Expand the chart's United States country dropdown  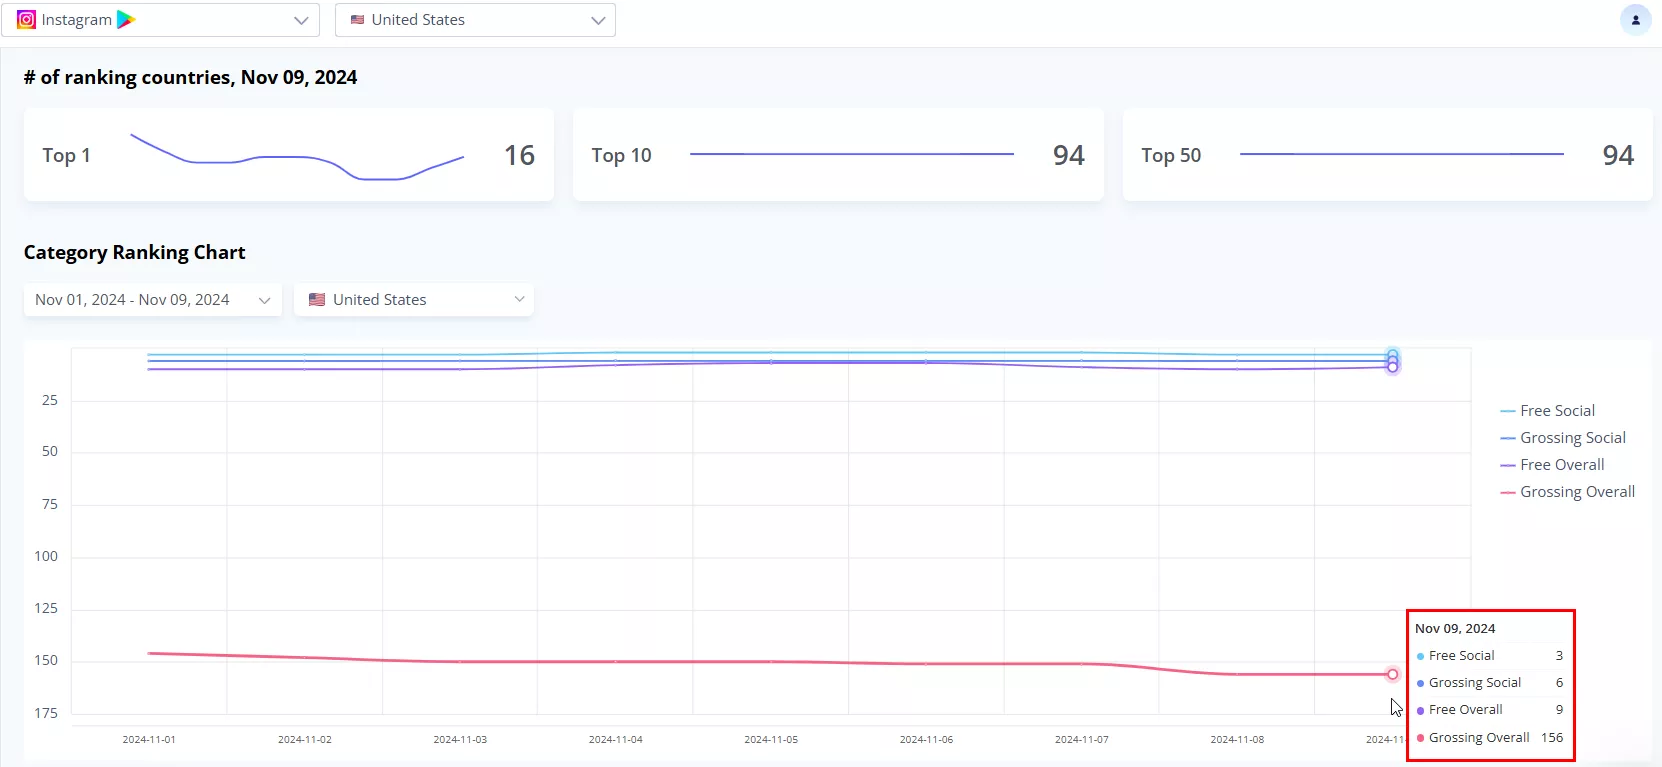[x=519, y=299]
